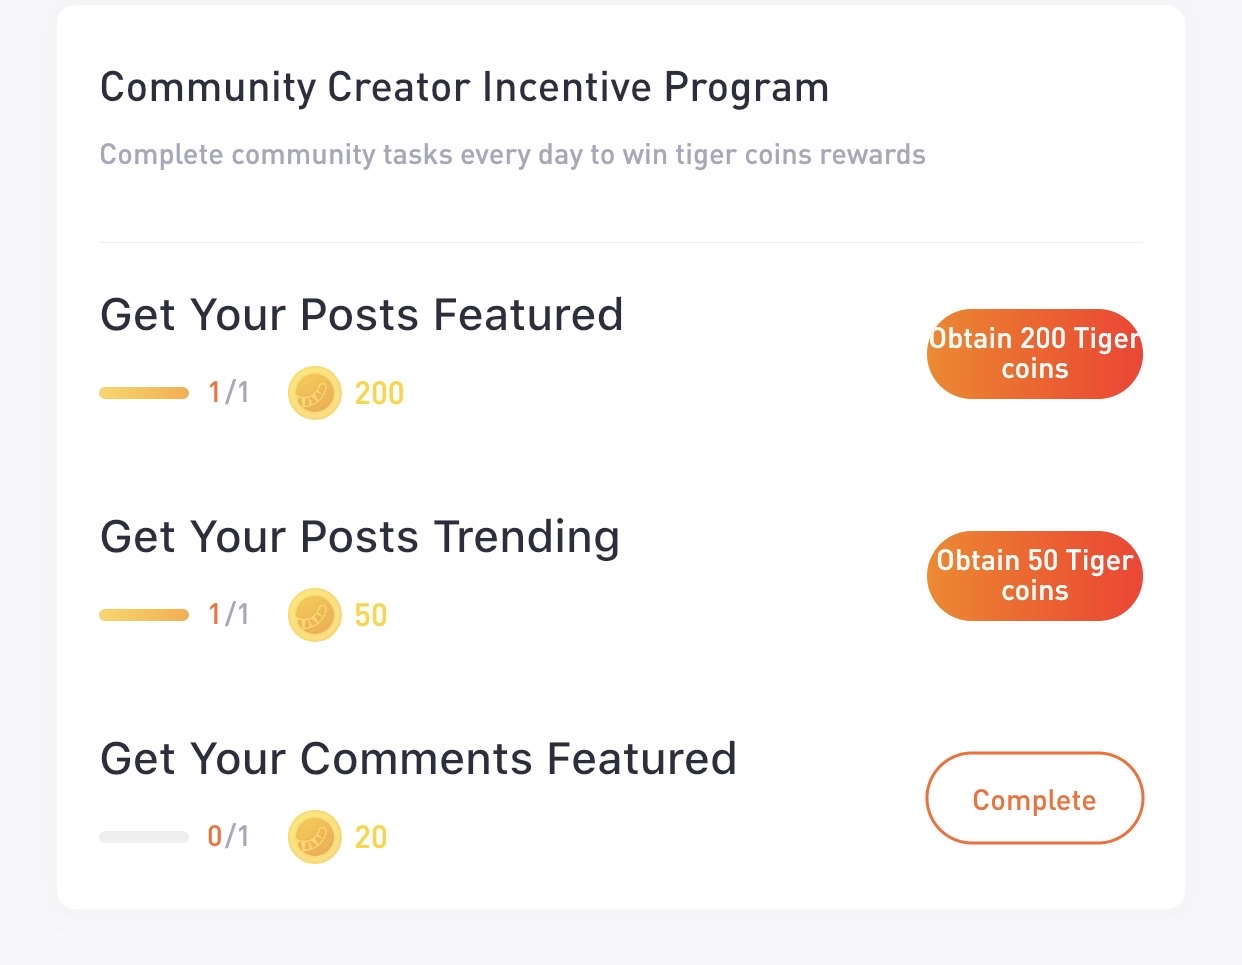Click the empty Comments Featured progress bar

[144, 837]
